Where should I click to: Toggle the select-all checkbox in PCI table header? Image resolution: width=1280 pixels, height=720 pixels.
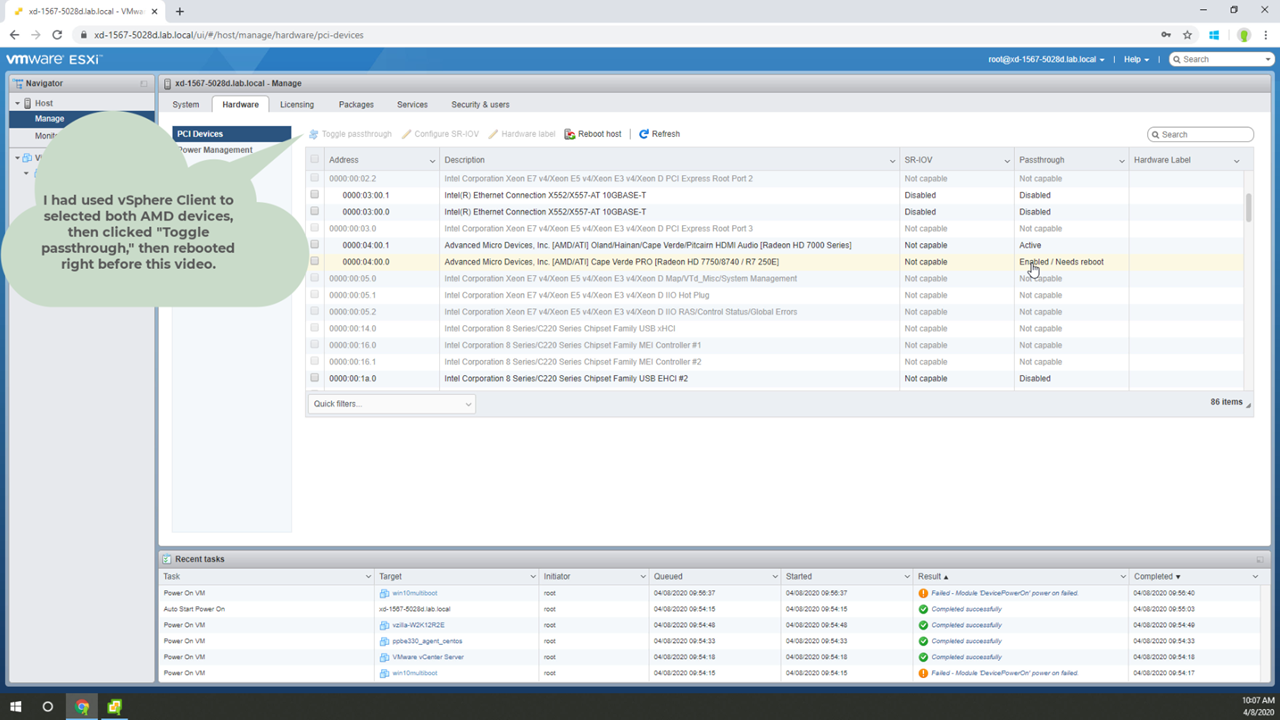tap(315, 160)
